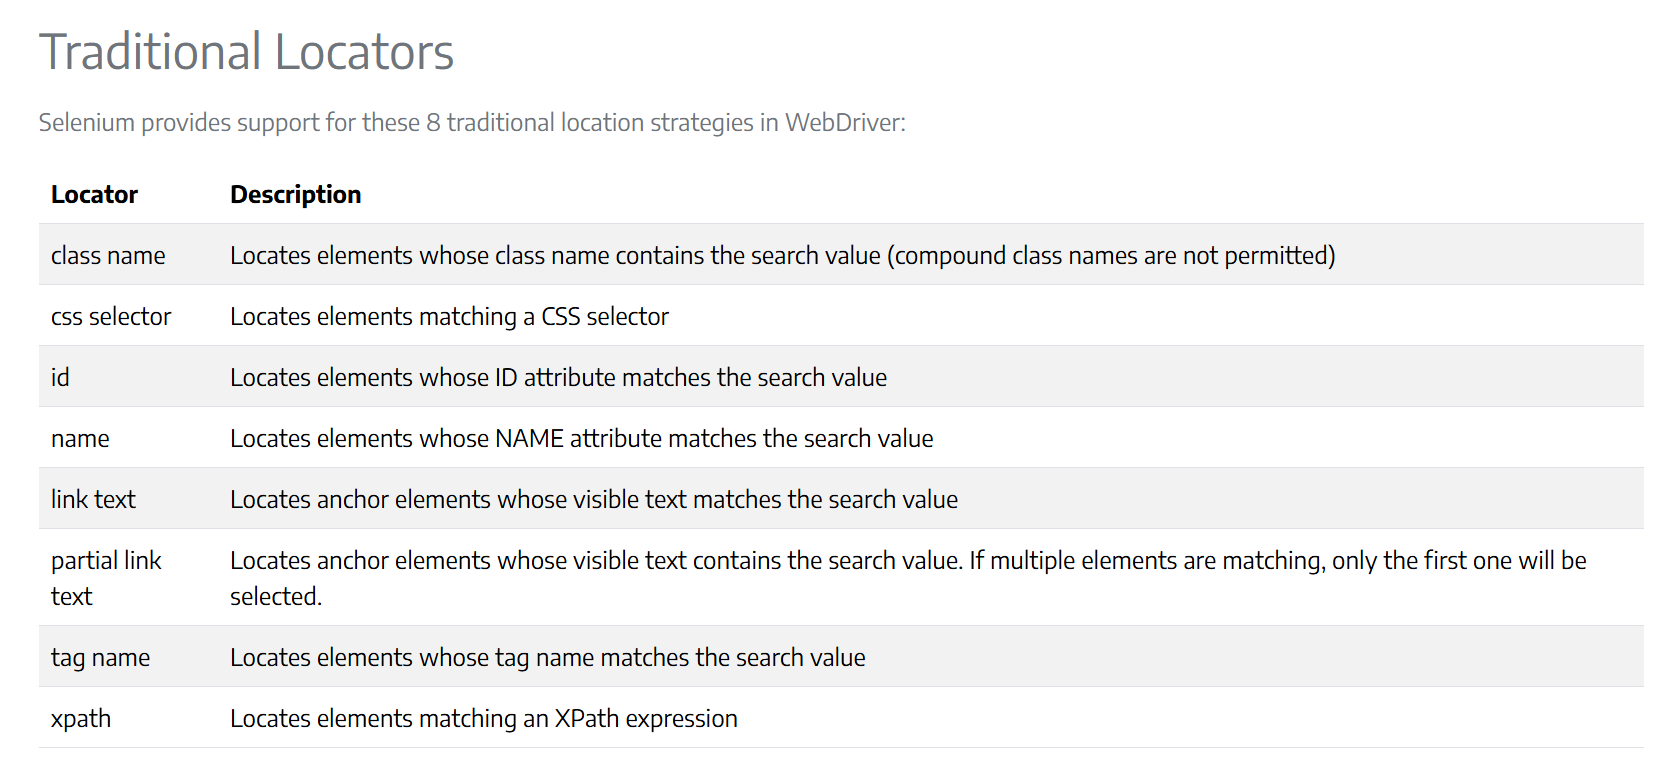Select the Description column header

click(x=295, y=194)
